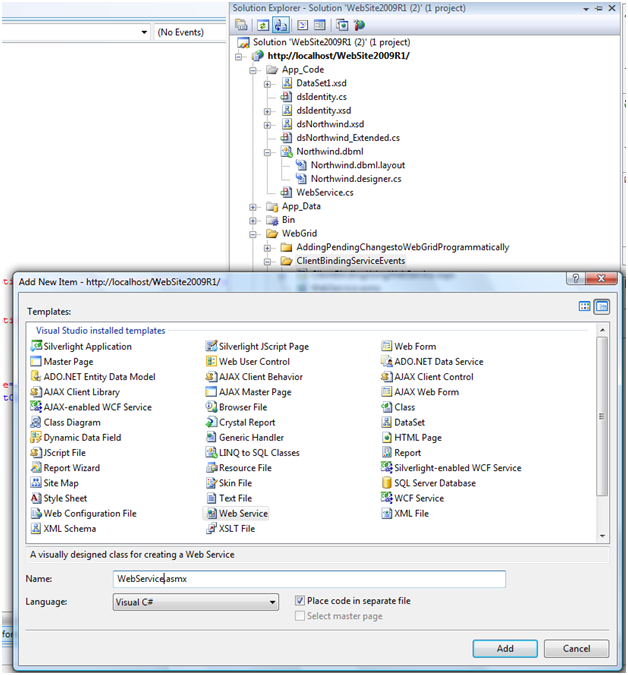Switch templates to small icons view
628x675 pixels.
coord(602,307)
